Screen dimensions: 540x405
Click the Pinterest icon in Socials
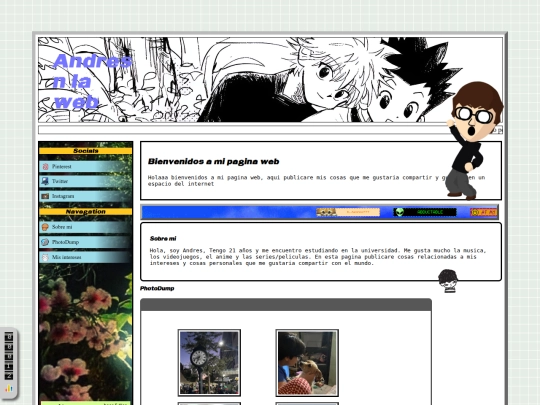click(45, 167)
